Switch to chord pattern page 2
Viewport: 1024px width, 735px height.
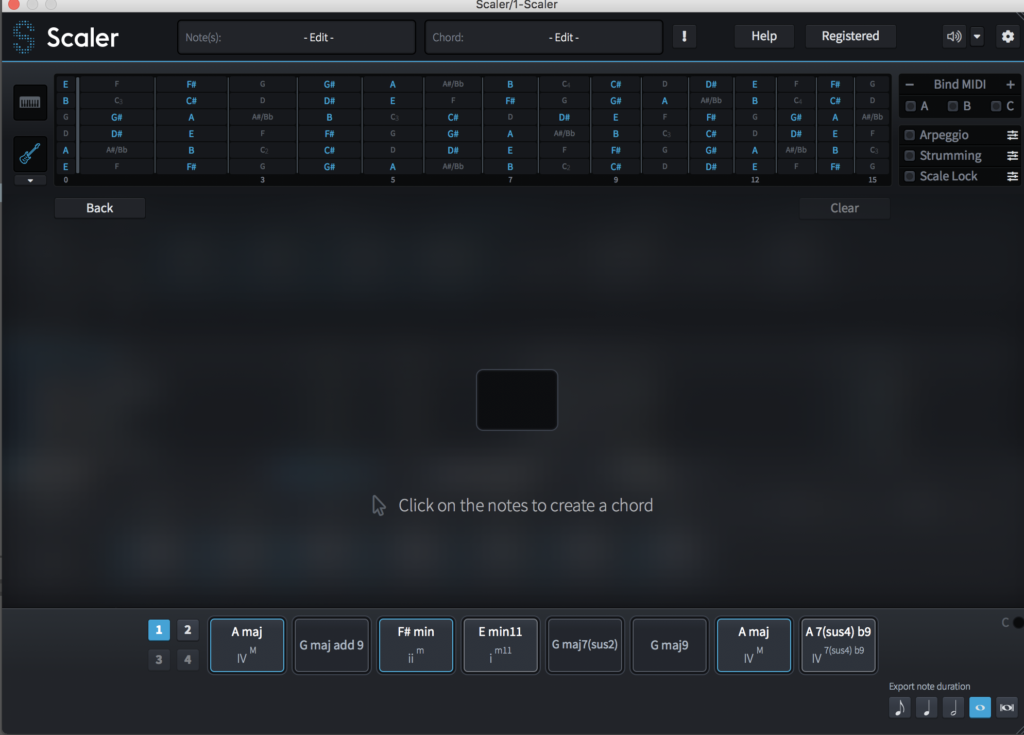pyautogui.click(x=187, y=630)
